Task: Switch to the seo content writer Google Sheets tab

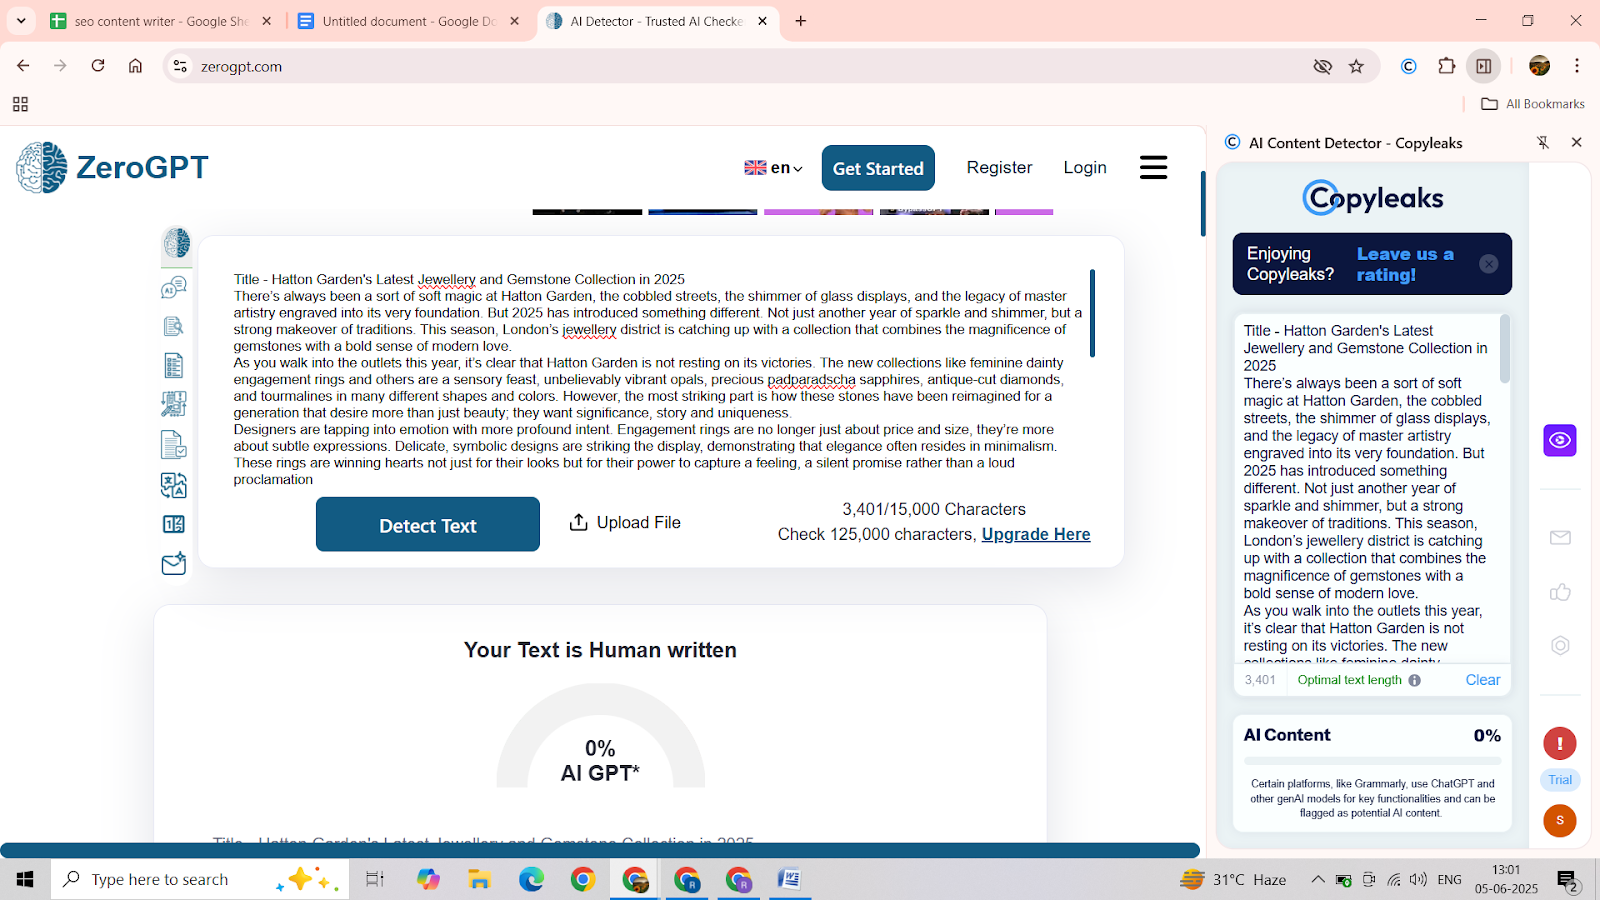Action: (160, 21)
